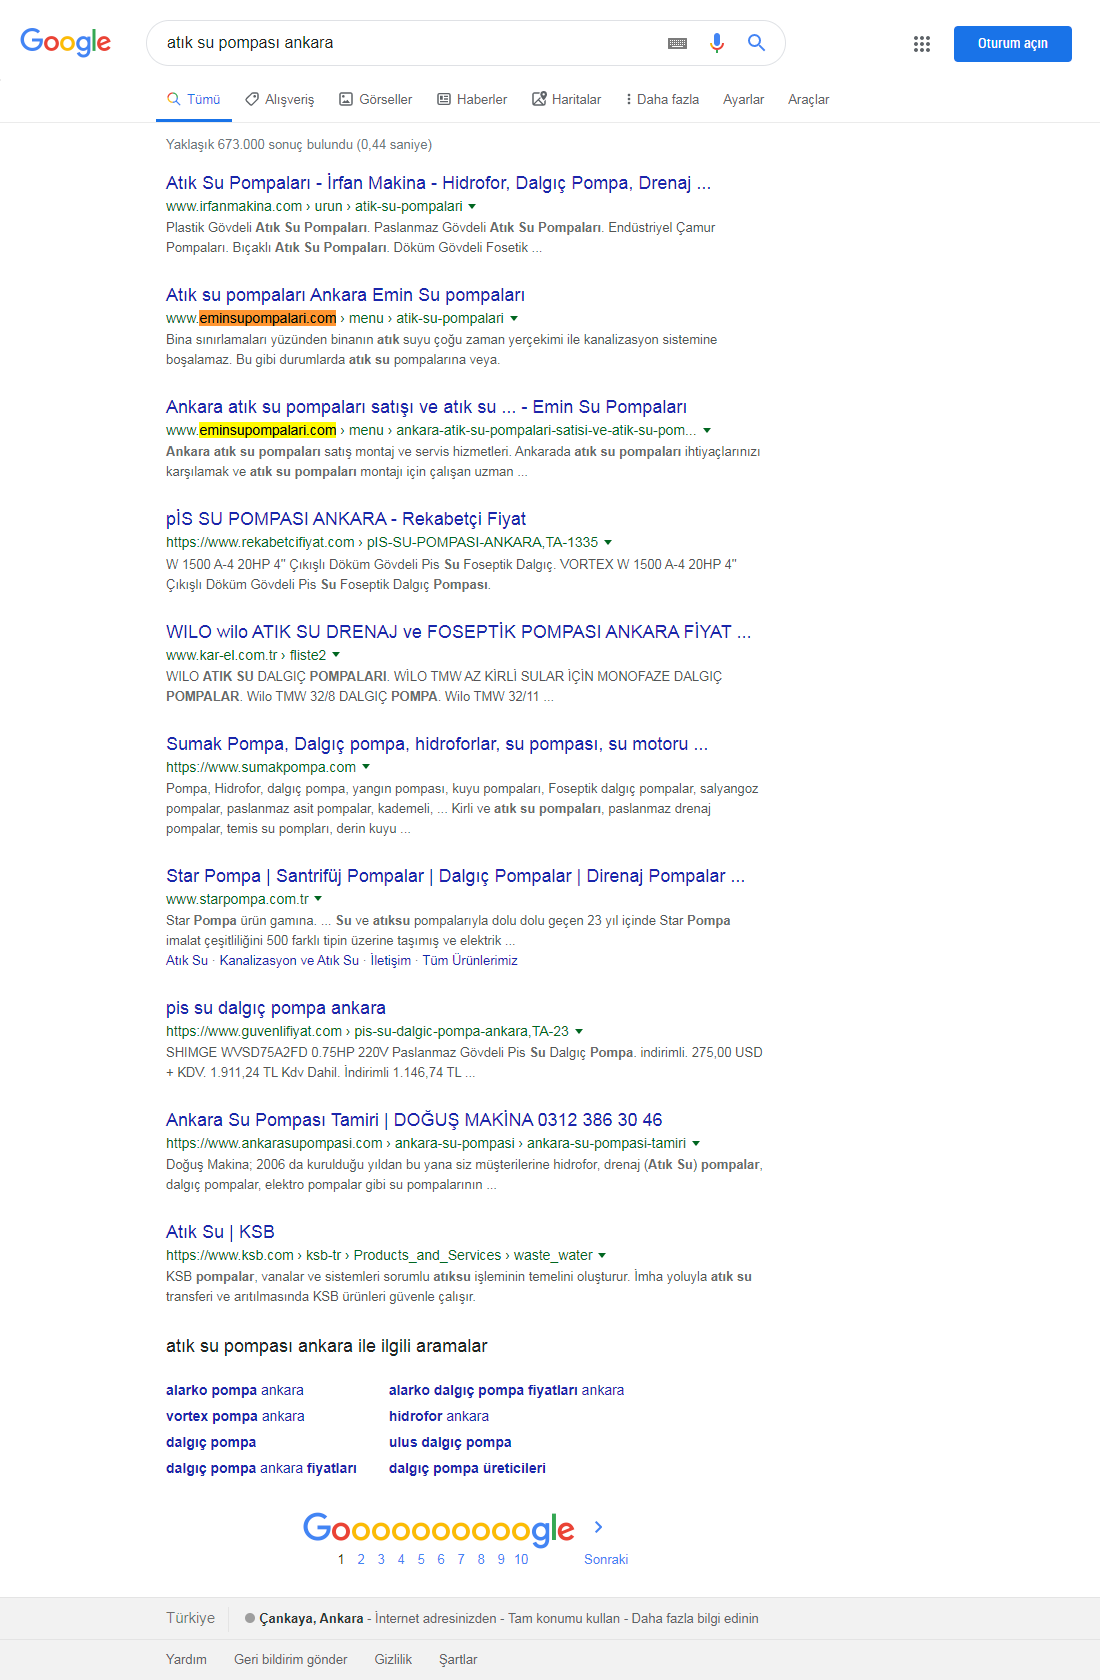Click the blue search magnifier icon
1100x1680 pixels.
[756, 43]
